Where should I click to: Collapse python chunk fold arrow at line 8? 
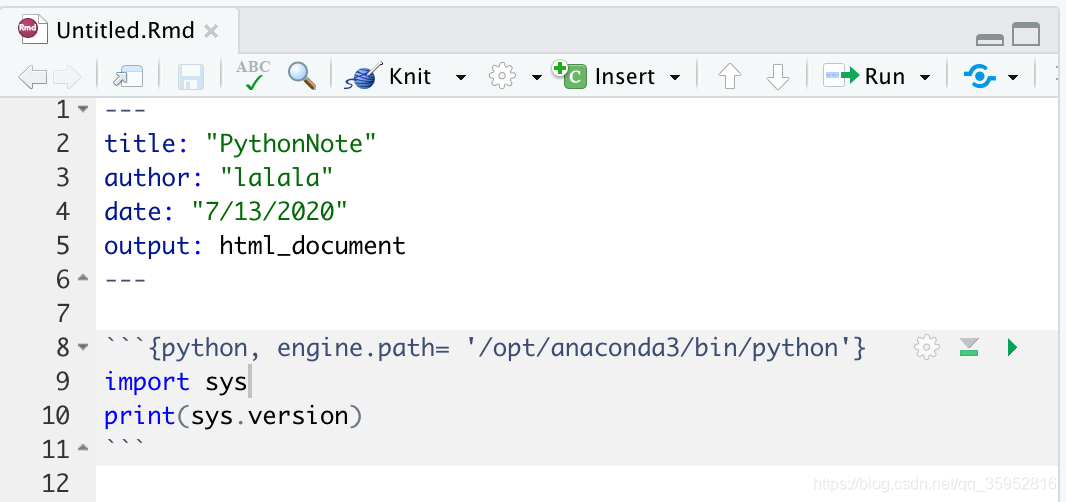tap(83, 347)
